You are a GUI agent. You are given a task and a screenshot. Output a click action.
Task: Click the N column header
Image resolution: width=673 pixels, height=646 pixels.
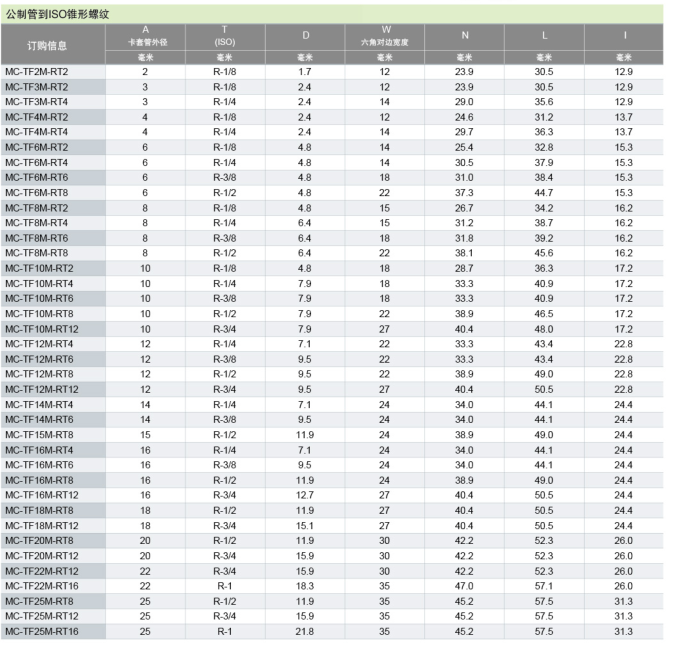tap(465, 36)
